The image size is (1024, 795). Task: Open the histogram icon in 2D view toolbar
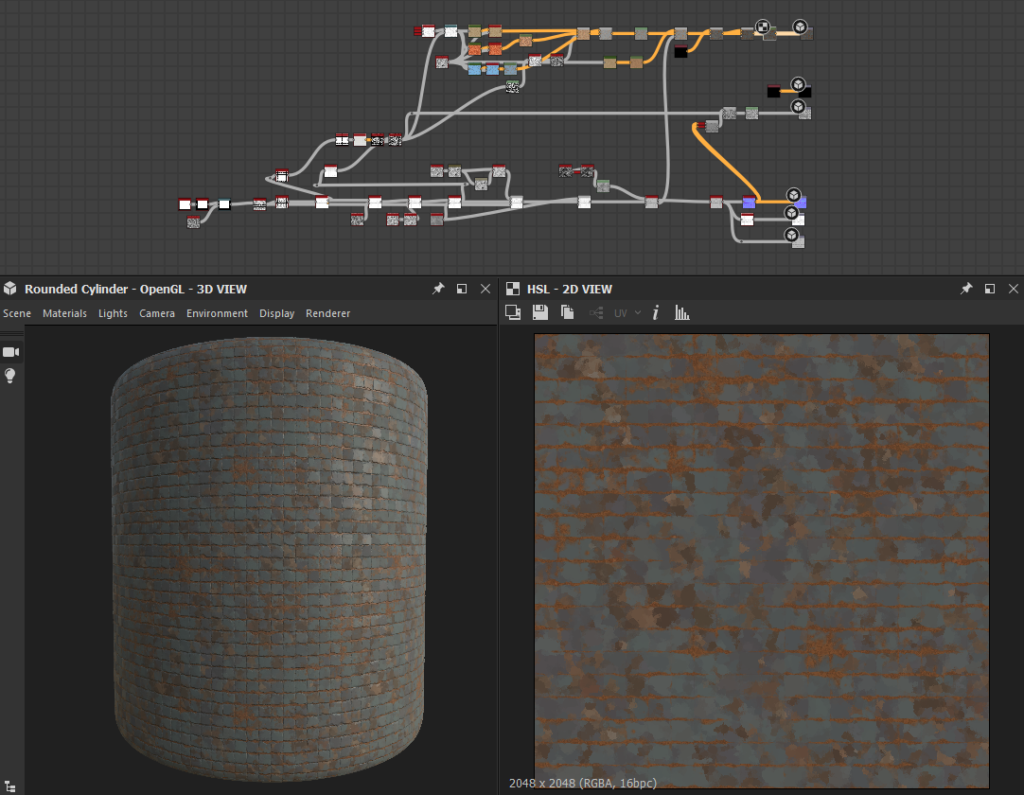[x=682, y=313]
